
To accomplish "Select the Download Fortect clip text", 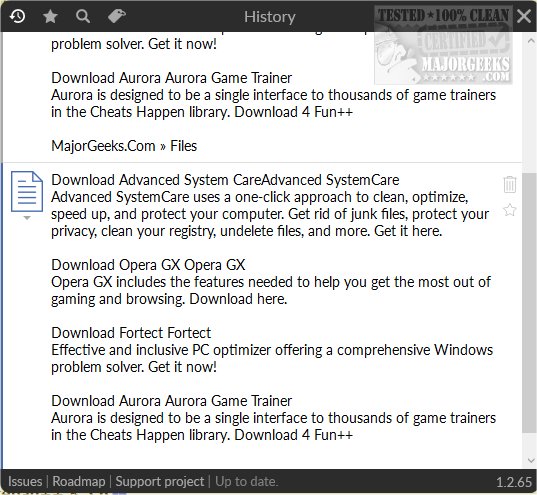I will coord(131,333).
